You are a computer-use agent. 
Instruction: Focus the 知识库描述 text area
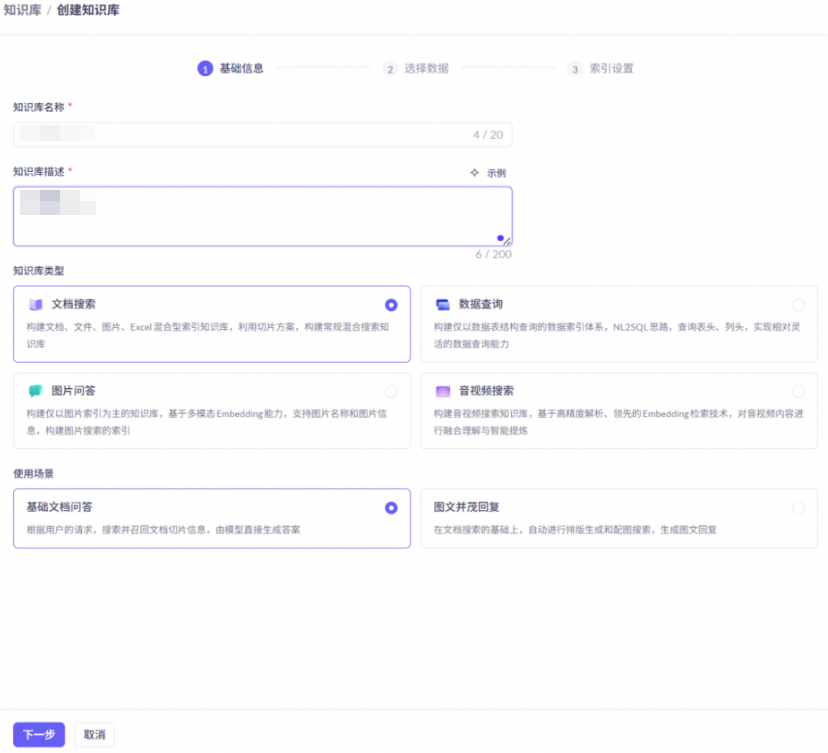pos(262,216)
